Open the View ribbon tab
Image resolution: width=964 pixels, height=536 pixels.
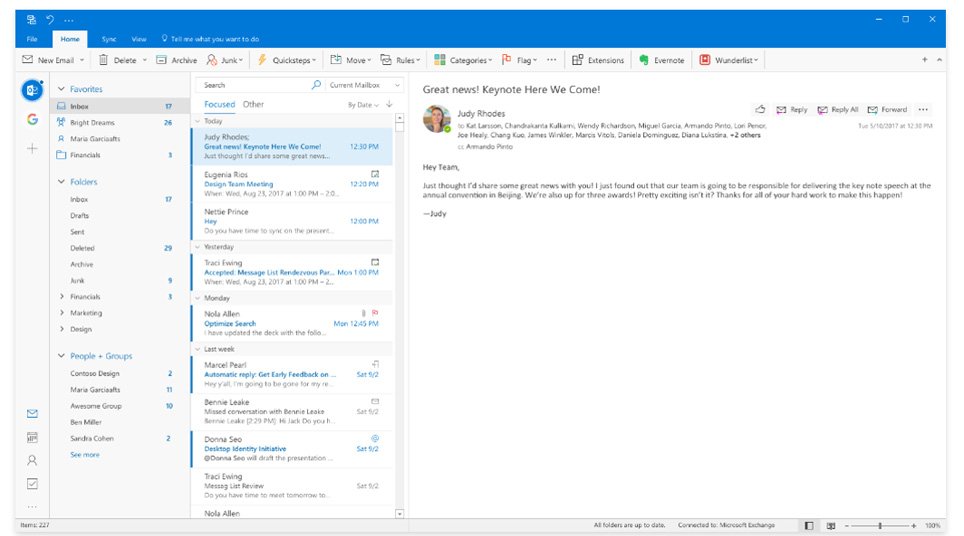(x=139, y=39)
